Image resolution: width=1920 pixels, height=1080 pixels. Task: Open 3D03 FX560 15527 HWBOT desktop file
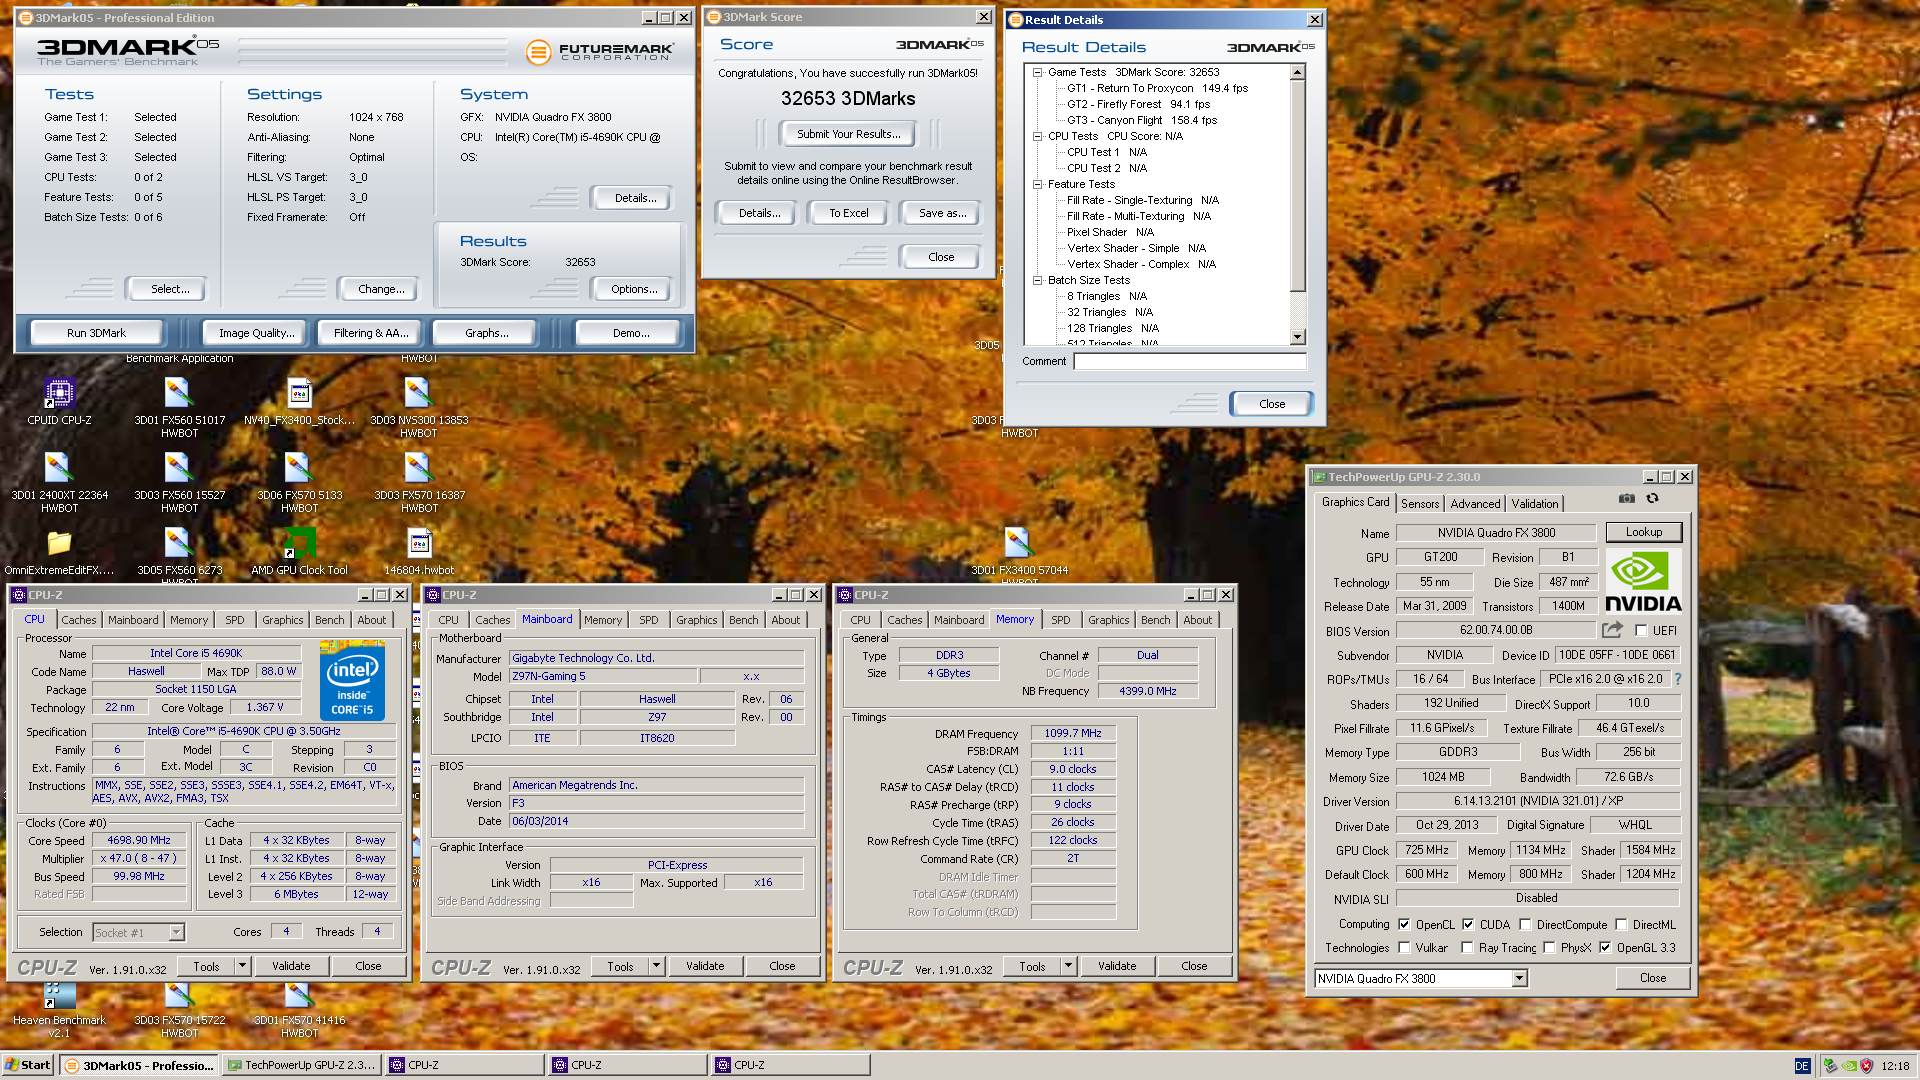point(179,483)
